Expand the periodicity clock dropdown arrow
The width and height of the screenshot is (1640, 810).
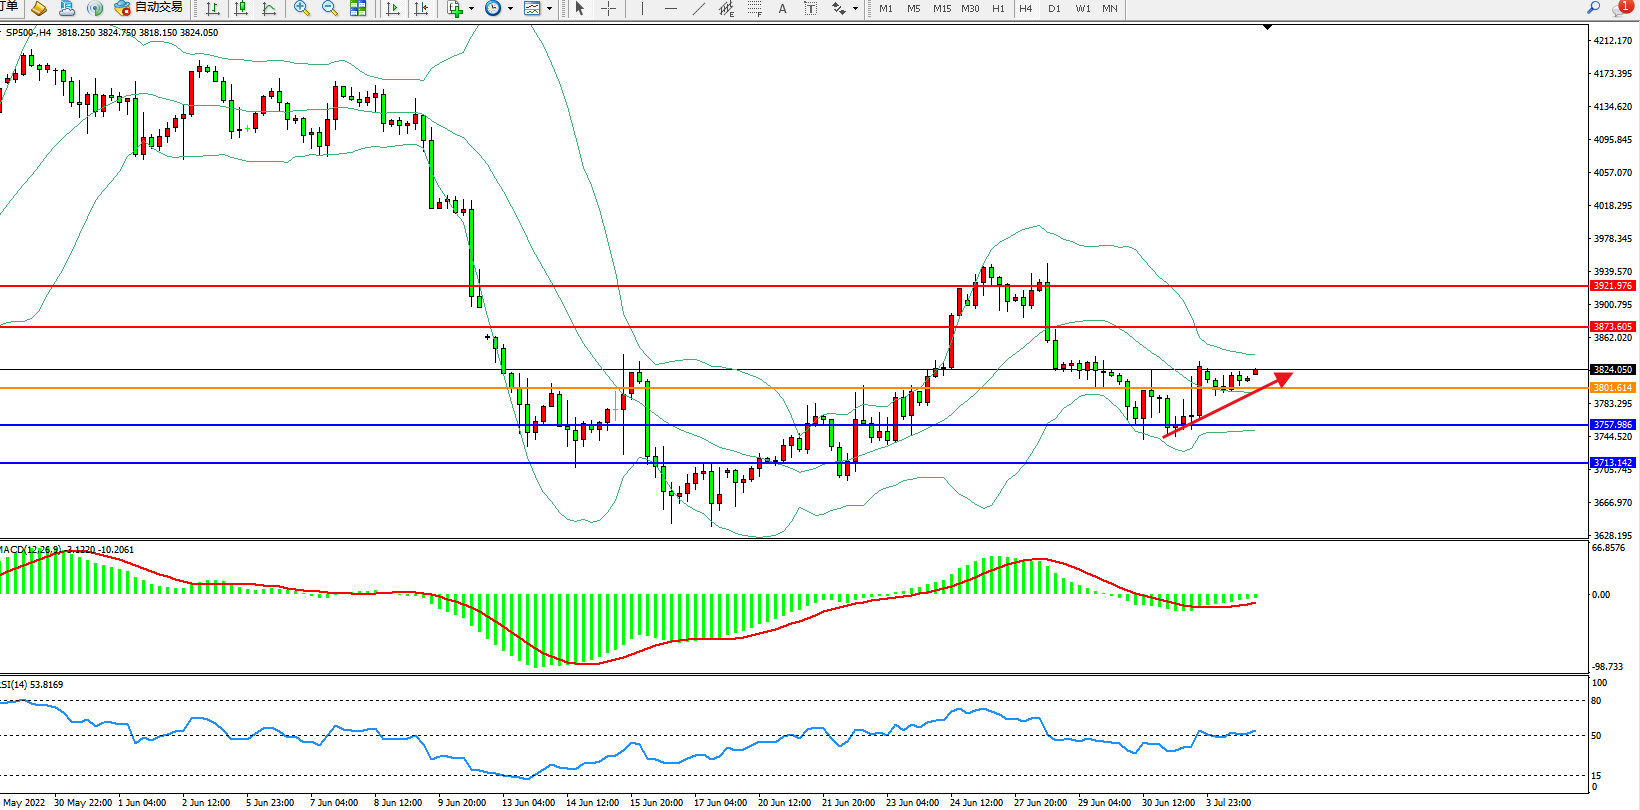[x=510, y=9]
